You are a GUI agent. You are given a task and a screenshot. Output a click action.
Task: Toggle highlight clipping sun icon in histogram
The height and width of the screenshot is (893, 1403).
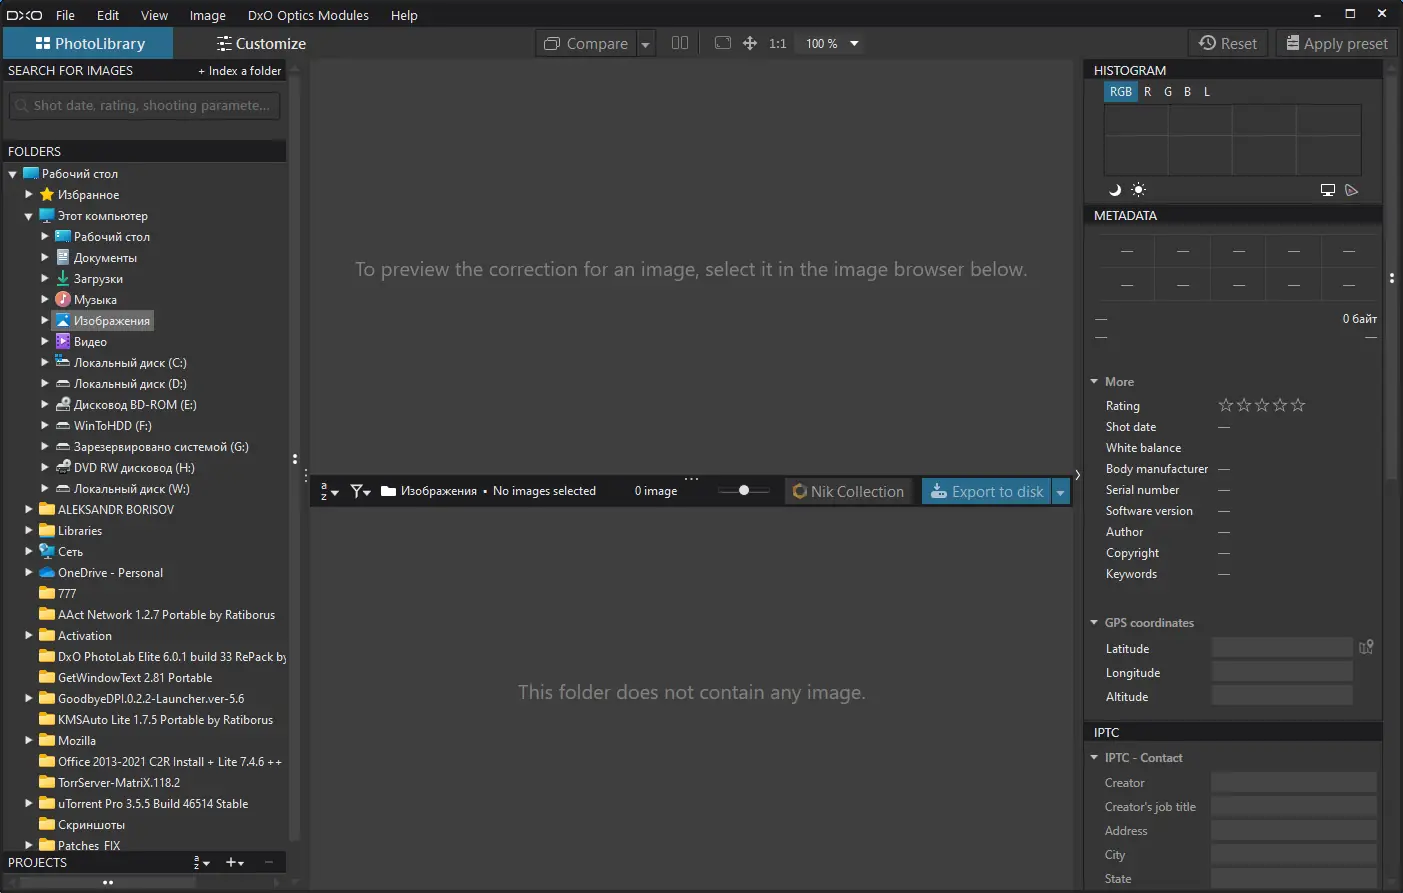[x=1138, y=190]
